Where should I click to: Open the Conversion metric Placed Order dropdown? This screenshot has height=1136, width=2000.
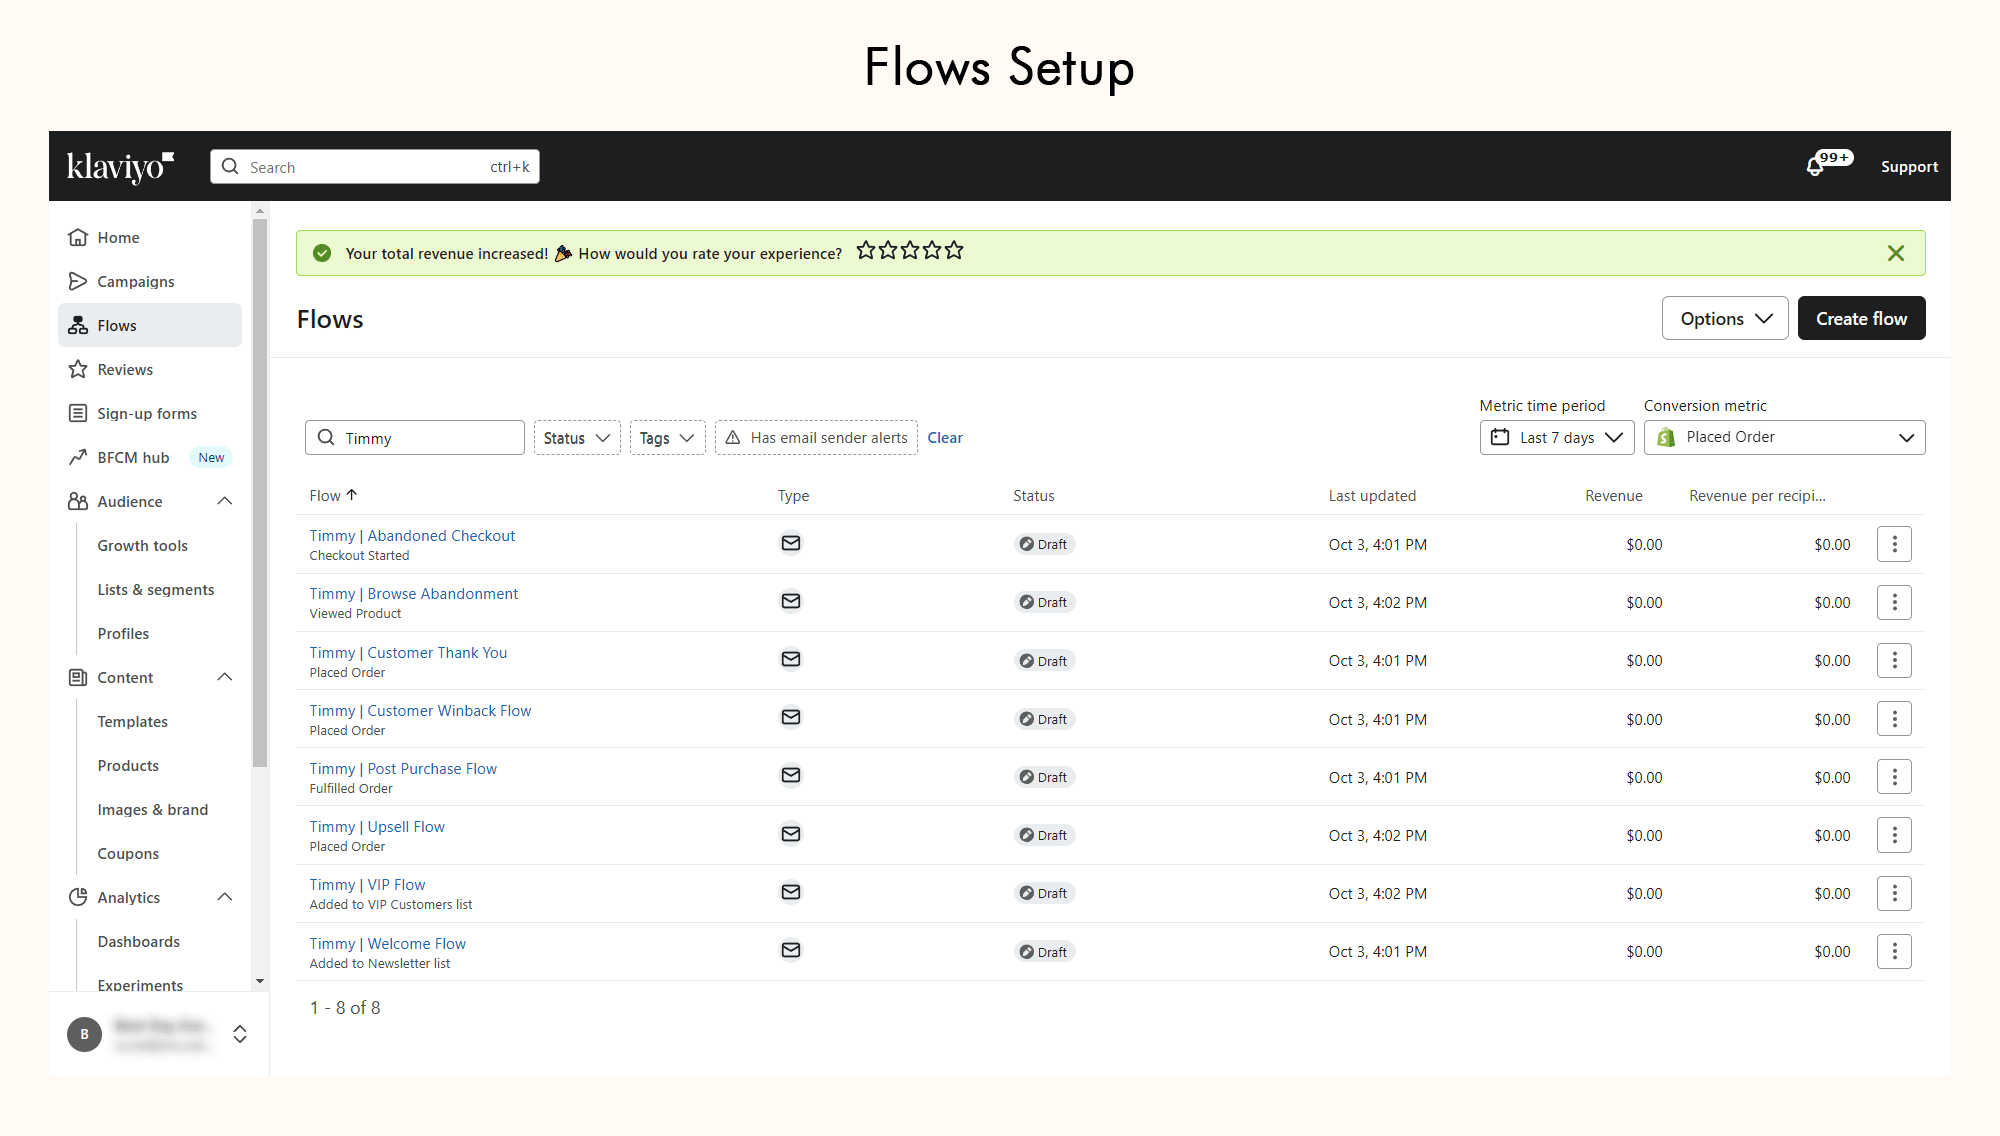pyautogui.click(x=1784, y=437)
